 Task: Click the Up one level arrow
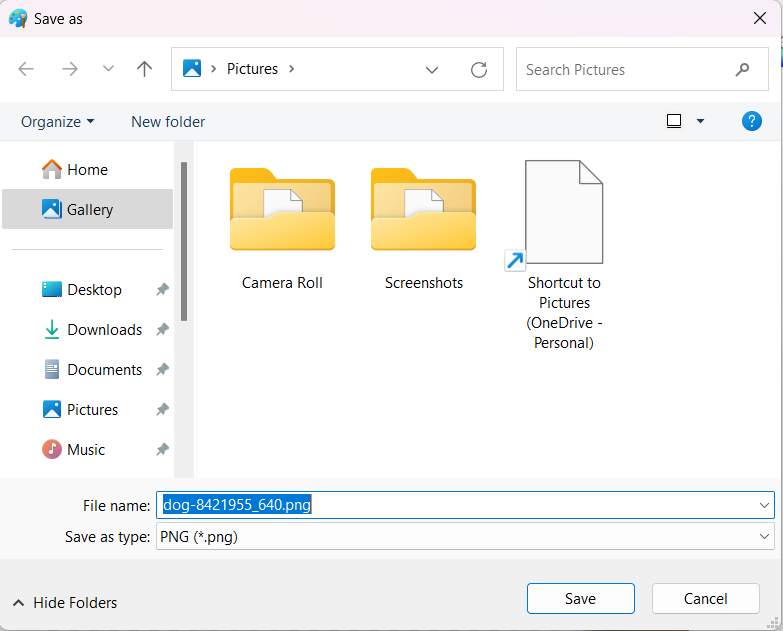click(x=145, y=69)
